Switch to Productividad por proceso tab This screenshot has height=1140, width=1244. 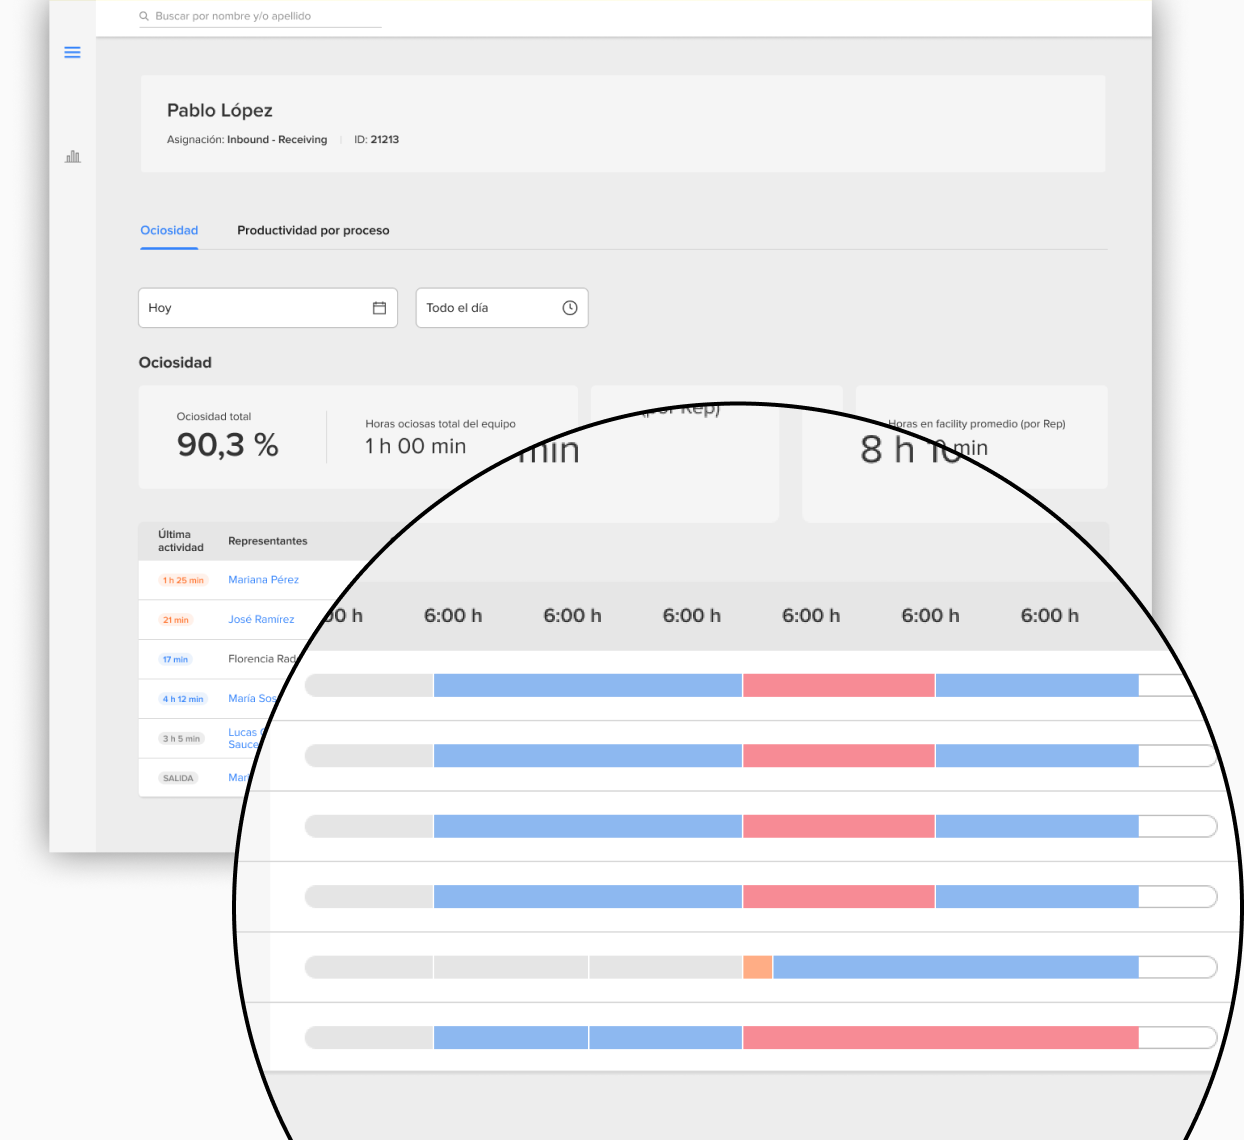click(x=313, y=230)
